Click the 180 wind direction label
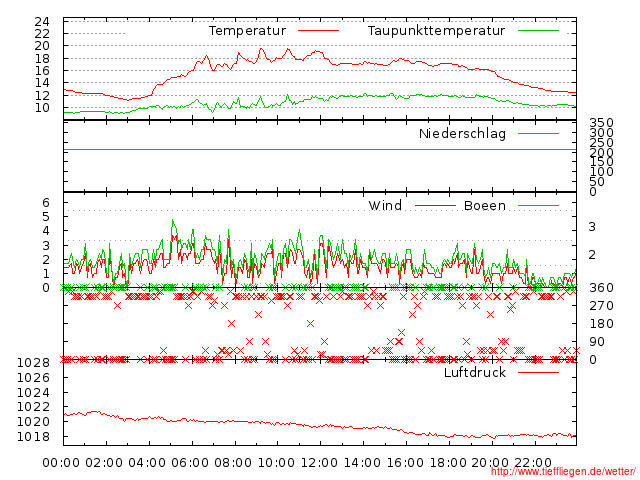 (x=601, y=324)
